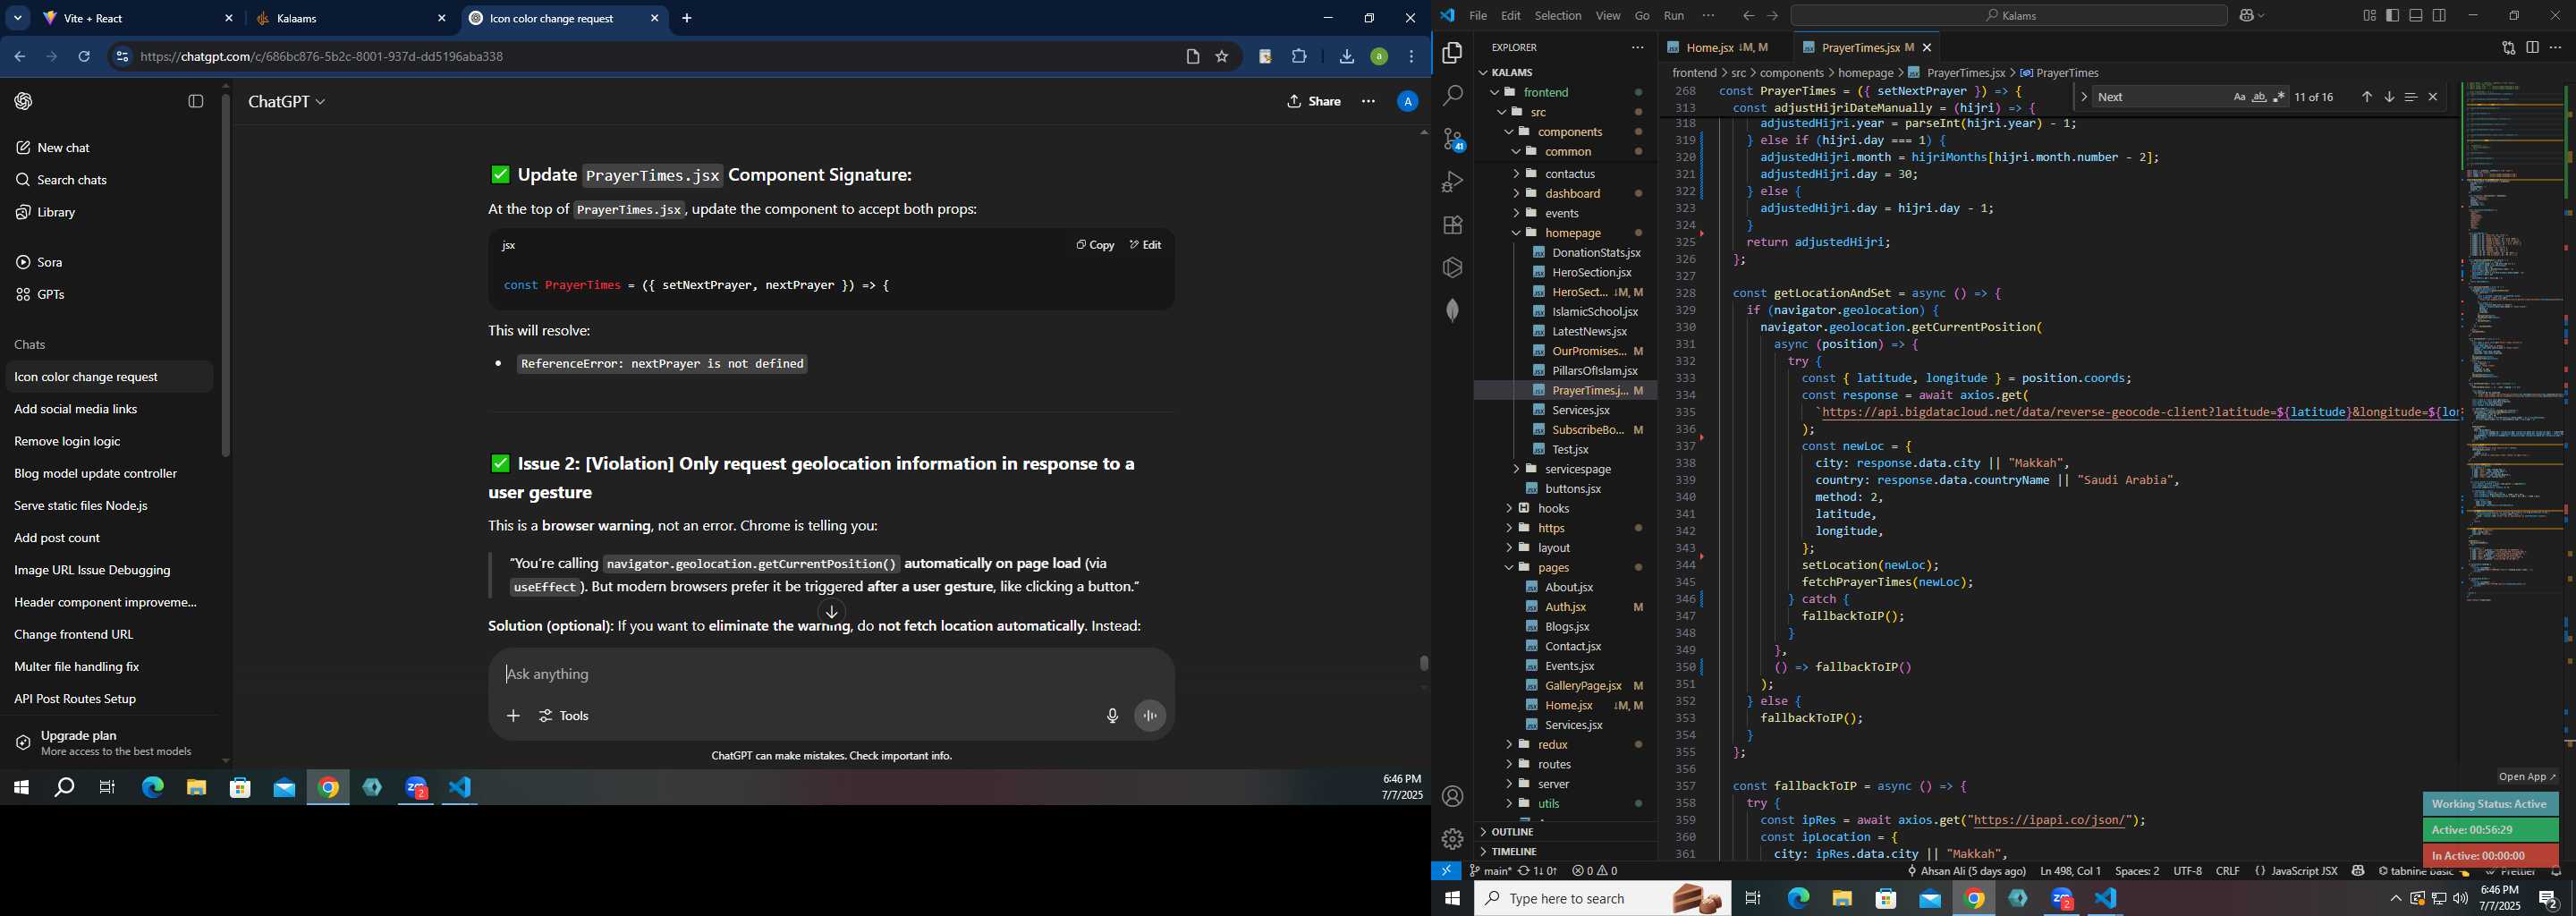The image size is (2576, 916).
Task: Start voice mode in ChatGPT composer
Action: (1150, 715)
